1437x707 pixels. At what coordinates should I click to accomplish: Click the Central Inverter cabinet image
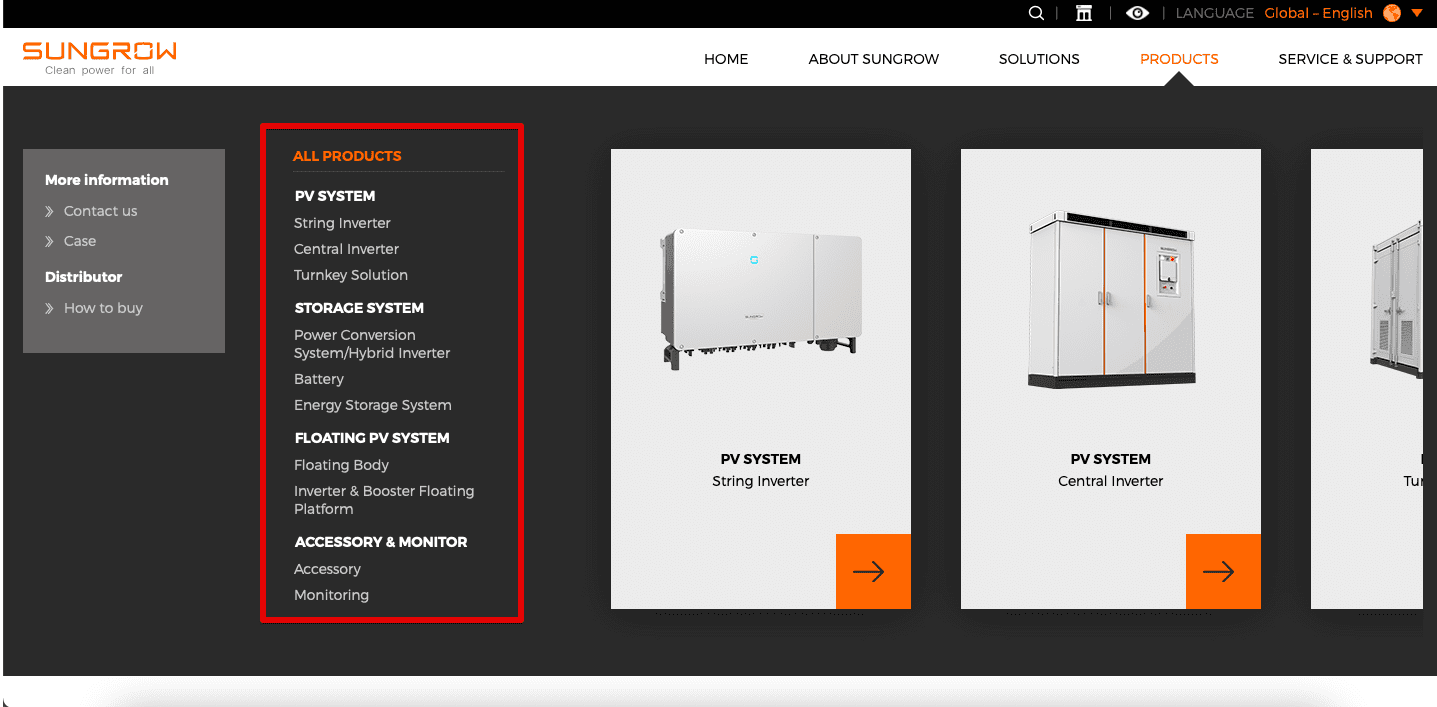1111,299
